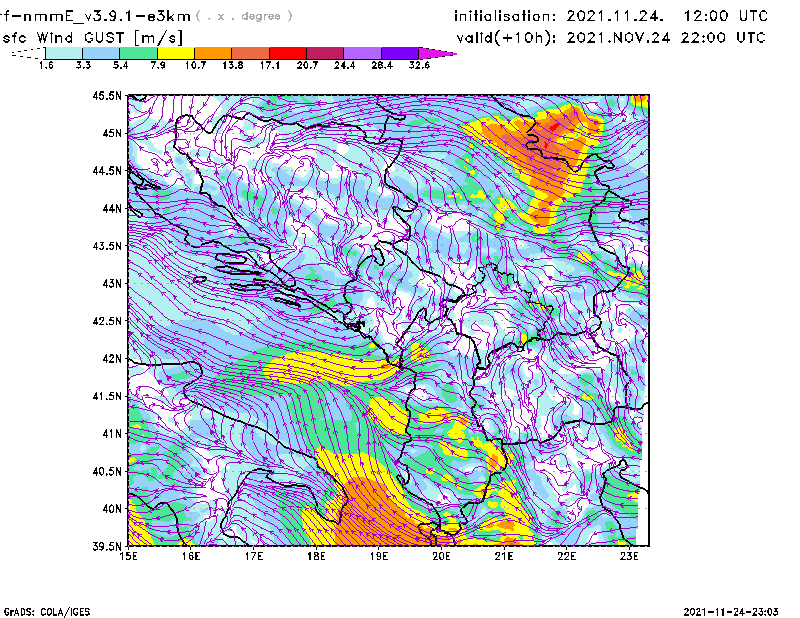Click the light blue 3.3–5.4 legend swatch
This screenshot has width=800, height=618.
101,53
